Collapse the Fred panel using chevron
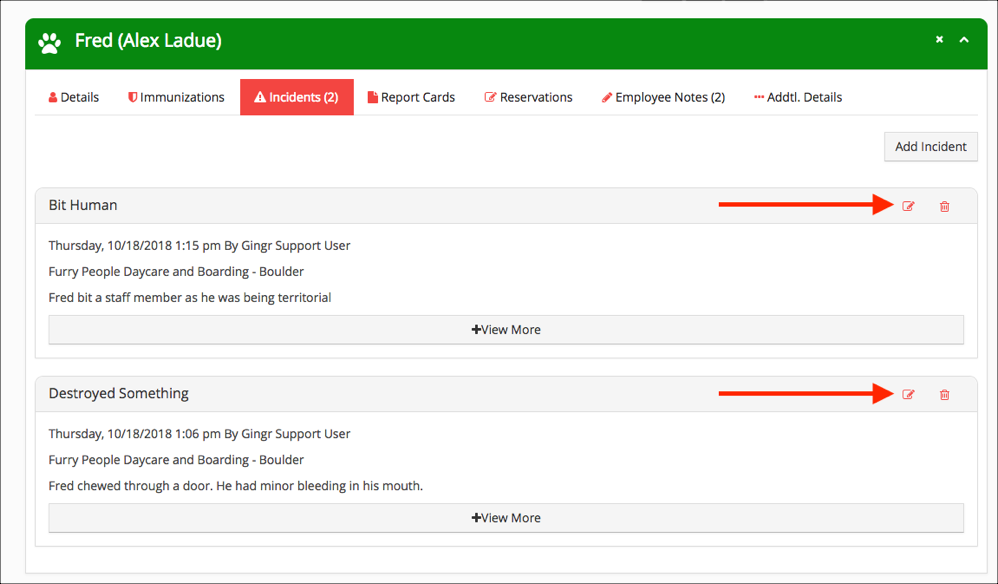The height and width of the screenshot is (584, 998). click(964, 39)
